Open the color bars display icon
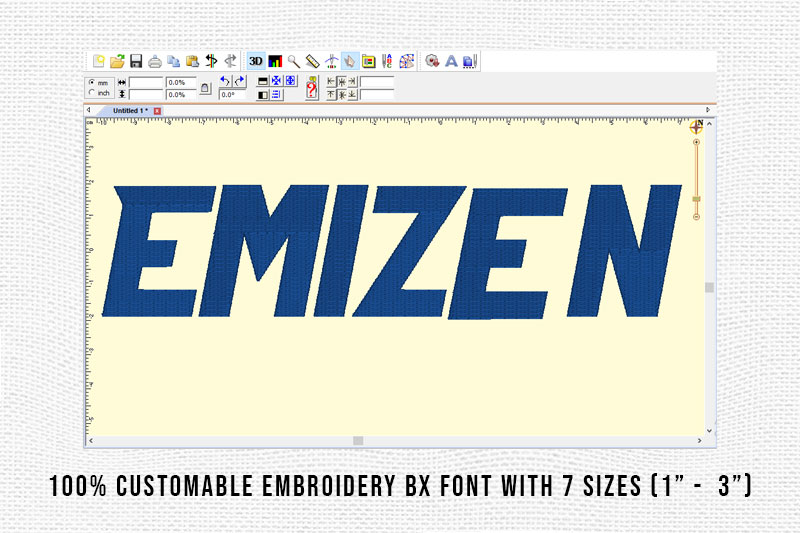The width and height of the screenshot is (800, 533). (275, 62)
